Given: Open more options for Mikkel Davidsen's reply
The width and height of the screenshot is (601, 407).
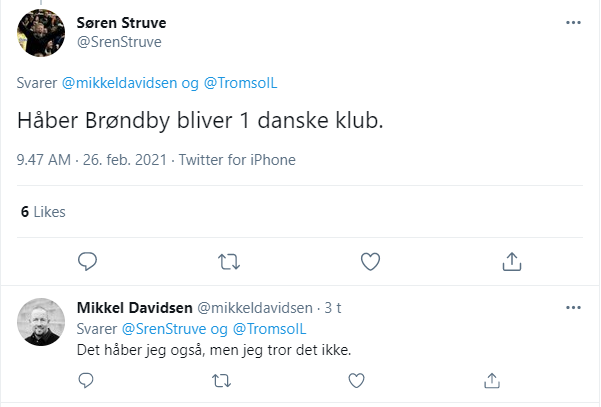Looking at the screenshot, I should tap(573, 306).
